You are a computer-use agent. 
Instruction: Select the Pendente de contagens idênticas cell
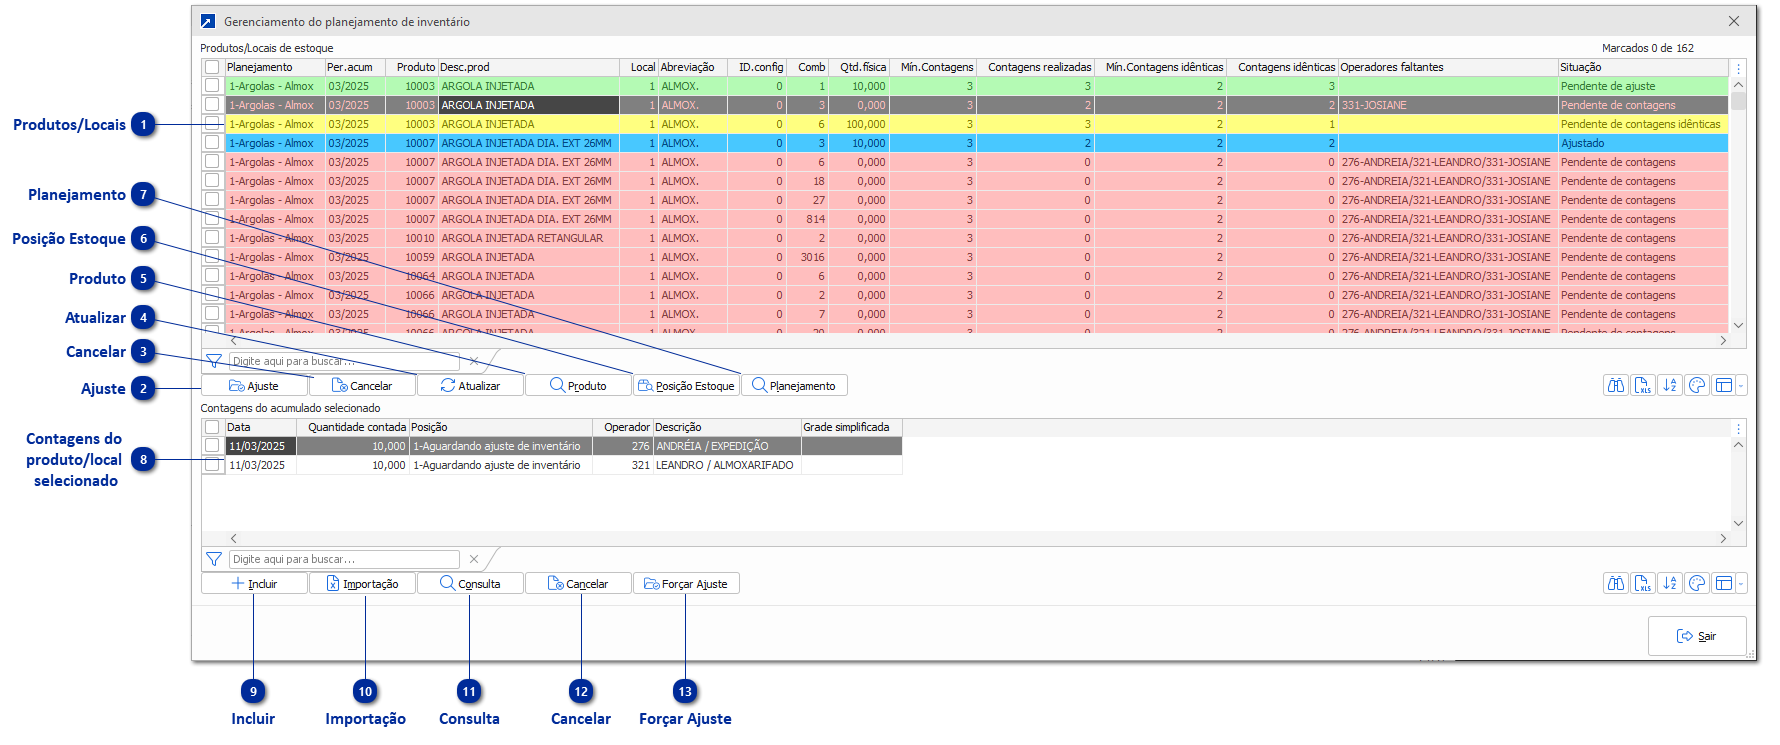[x=1643, y=124]
